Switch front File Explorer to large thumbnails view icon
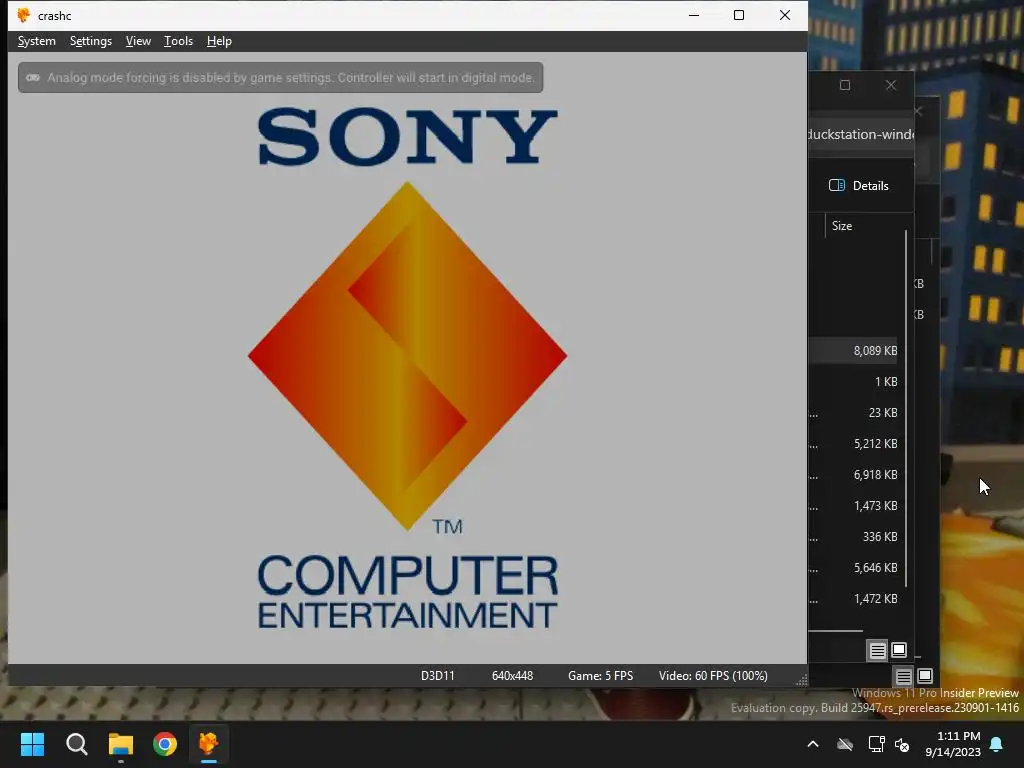 pos(899,650)
